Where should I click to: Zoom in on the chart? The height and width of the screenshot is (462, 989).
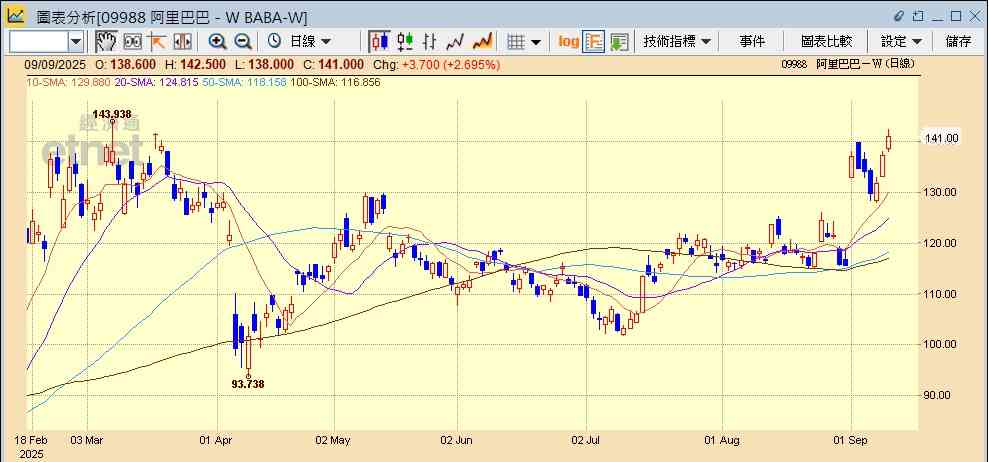(x=218, y=42)
